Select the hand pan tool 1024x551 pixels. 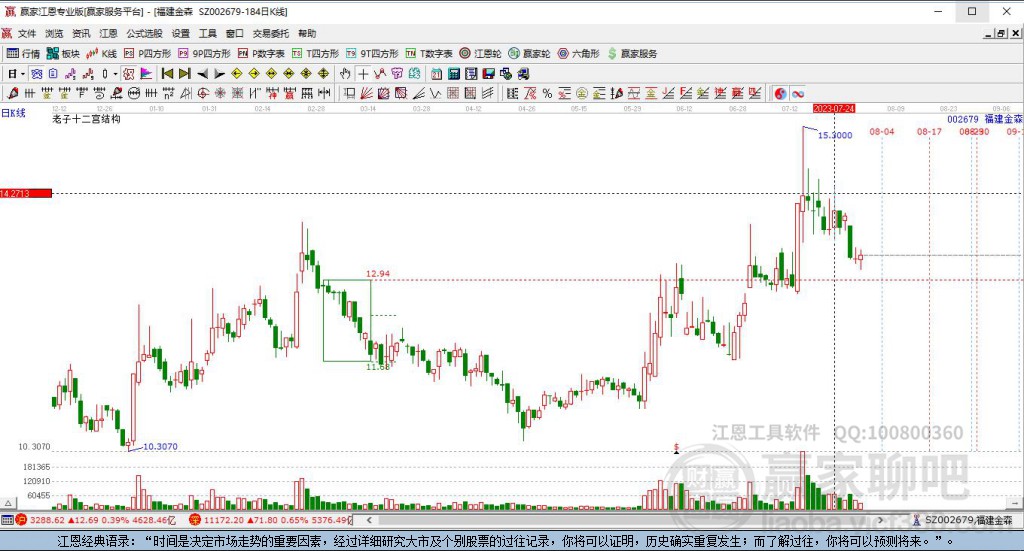(345, 74)
